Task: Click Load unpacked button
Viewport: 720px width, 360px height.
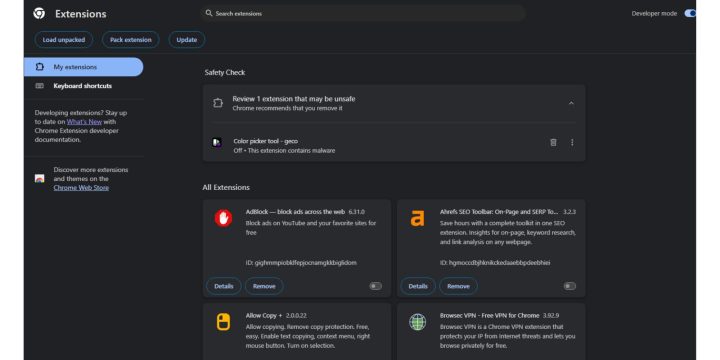Action: tap(64, 40)
